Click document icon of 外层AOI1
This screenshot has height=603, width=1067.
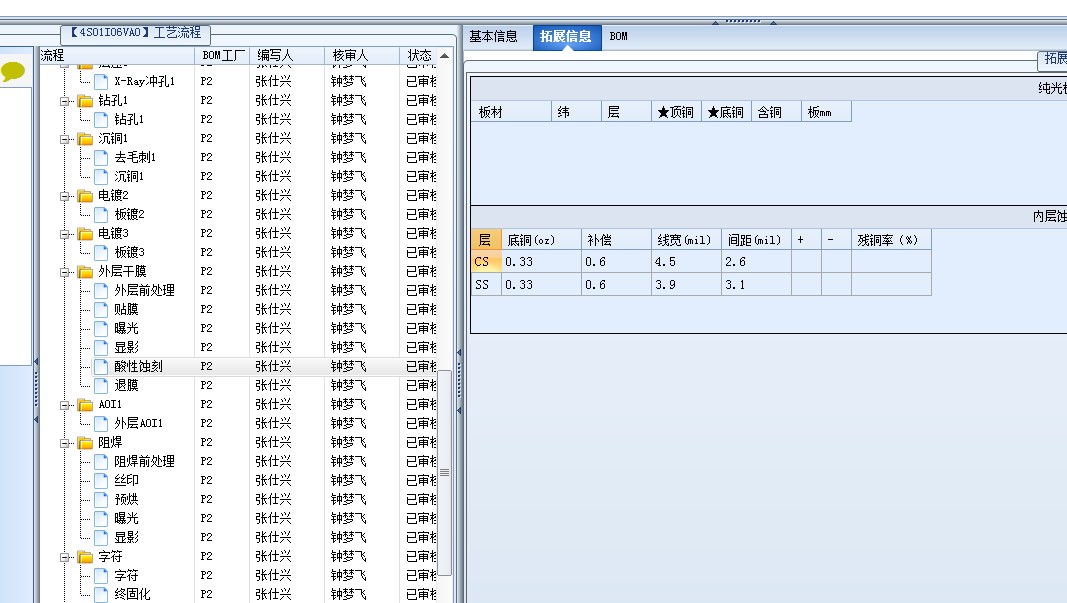tap(101, 423)
